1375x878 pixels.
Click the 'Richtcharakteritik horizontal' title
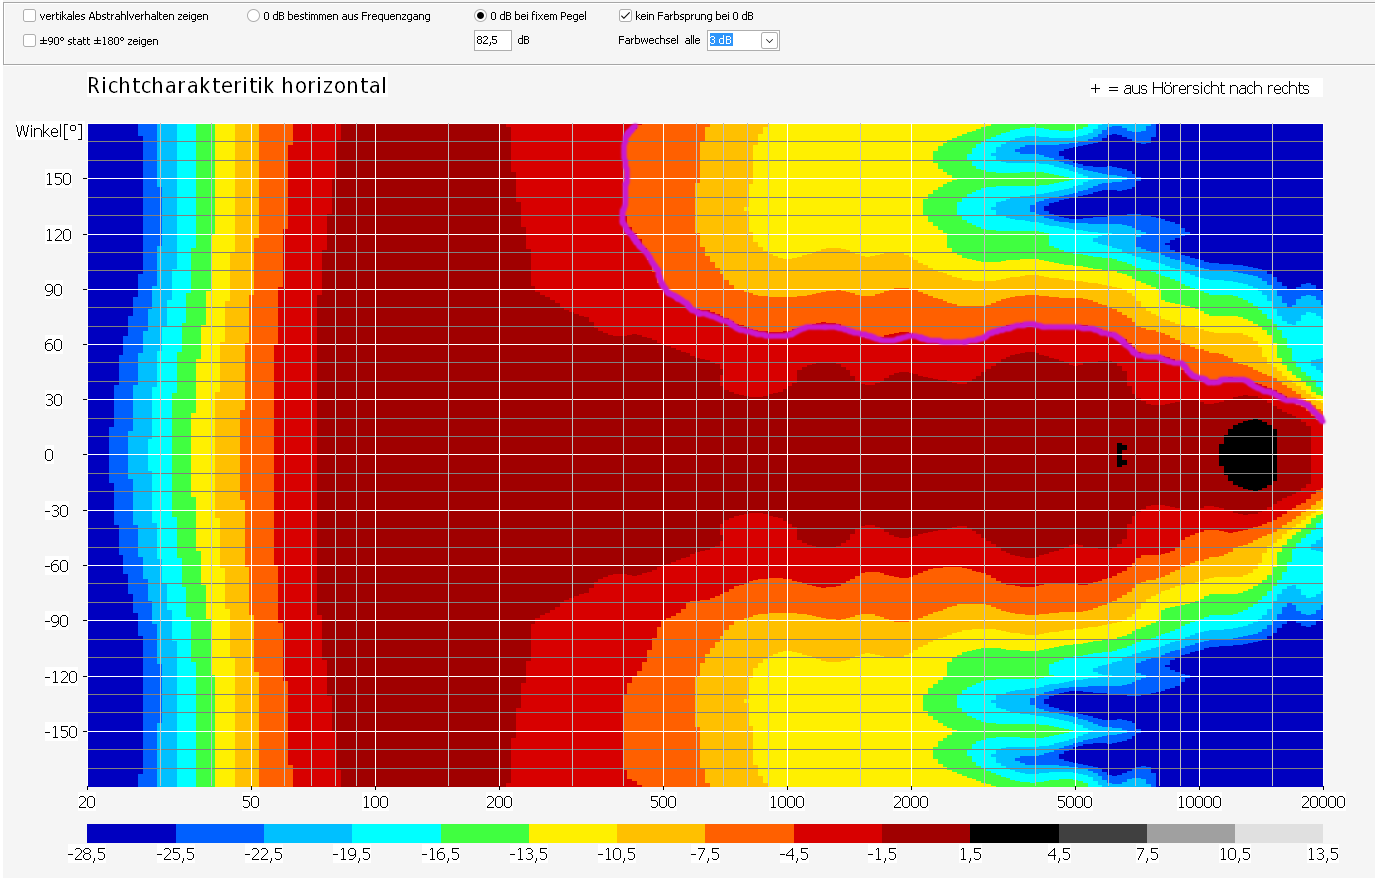[x=237, y=86]
